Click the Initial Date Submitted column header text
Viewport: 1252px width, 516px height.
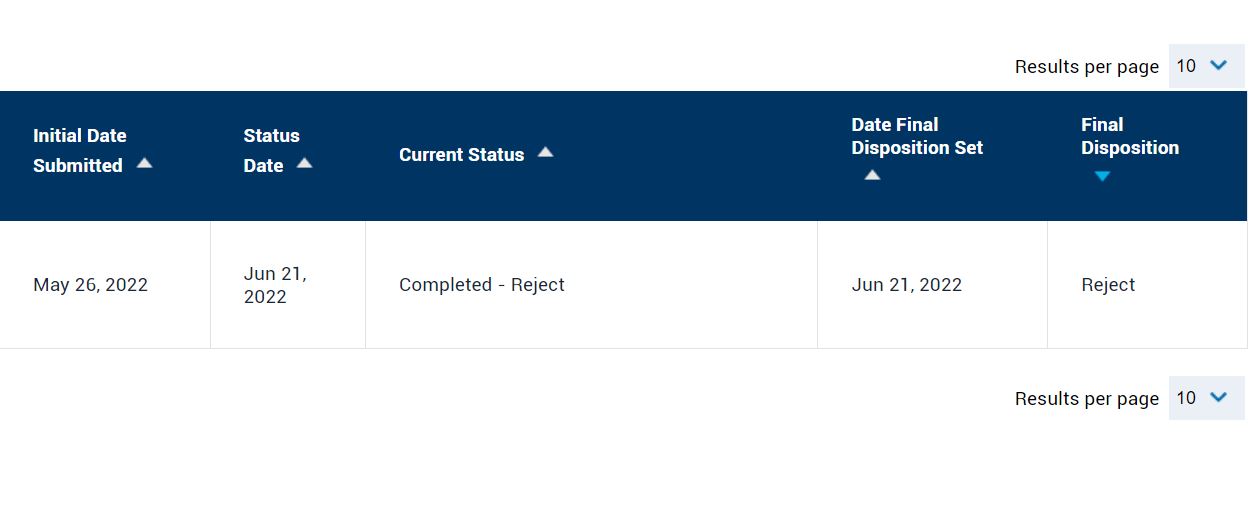coord(80,150)
